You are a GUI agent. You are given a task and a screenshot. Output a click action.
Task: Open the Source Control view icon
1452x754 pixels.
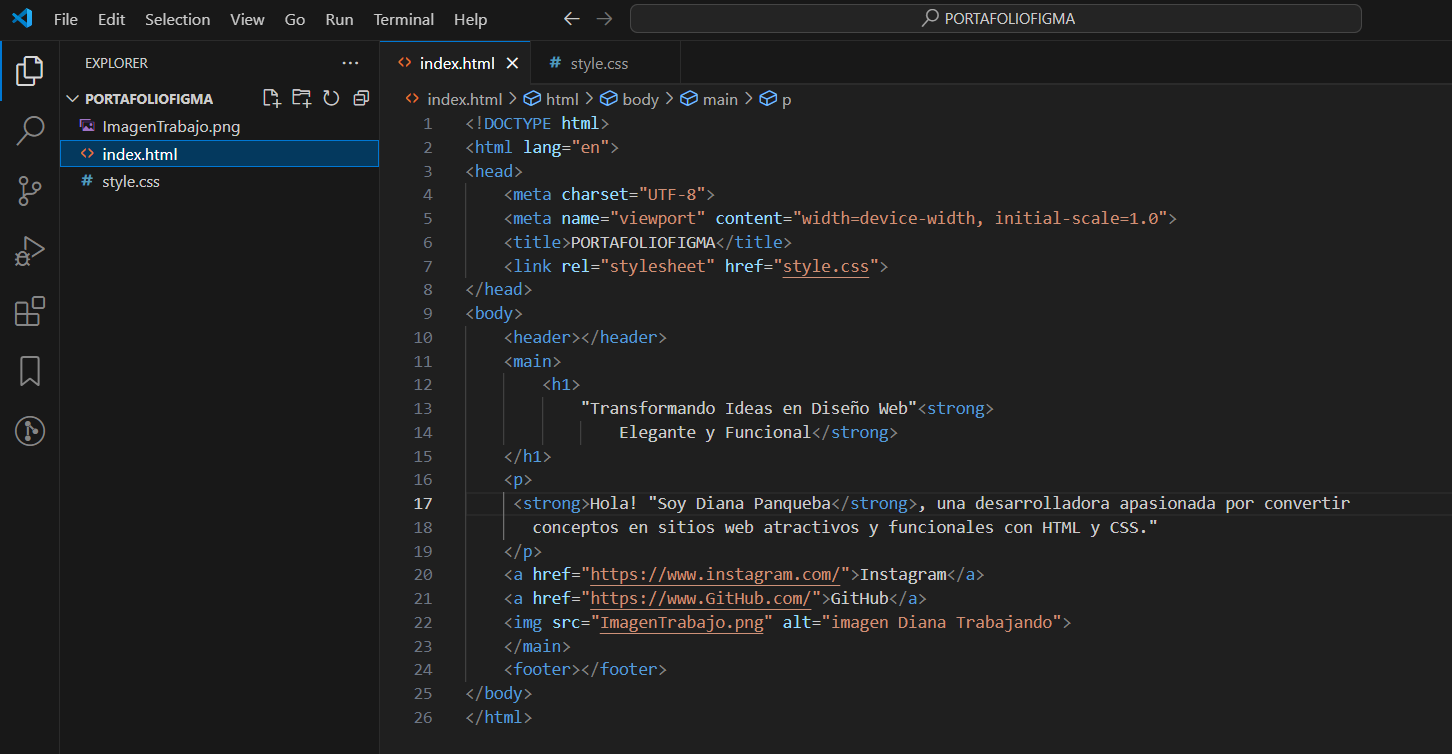tap(30, 190)
